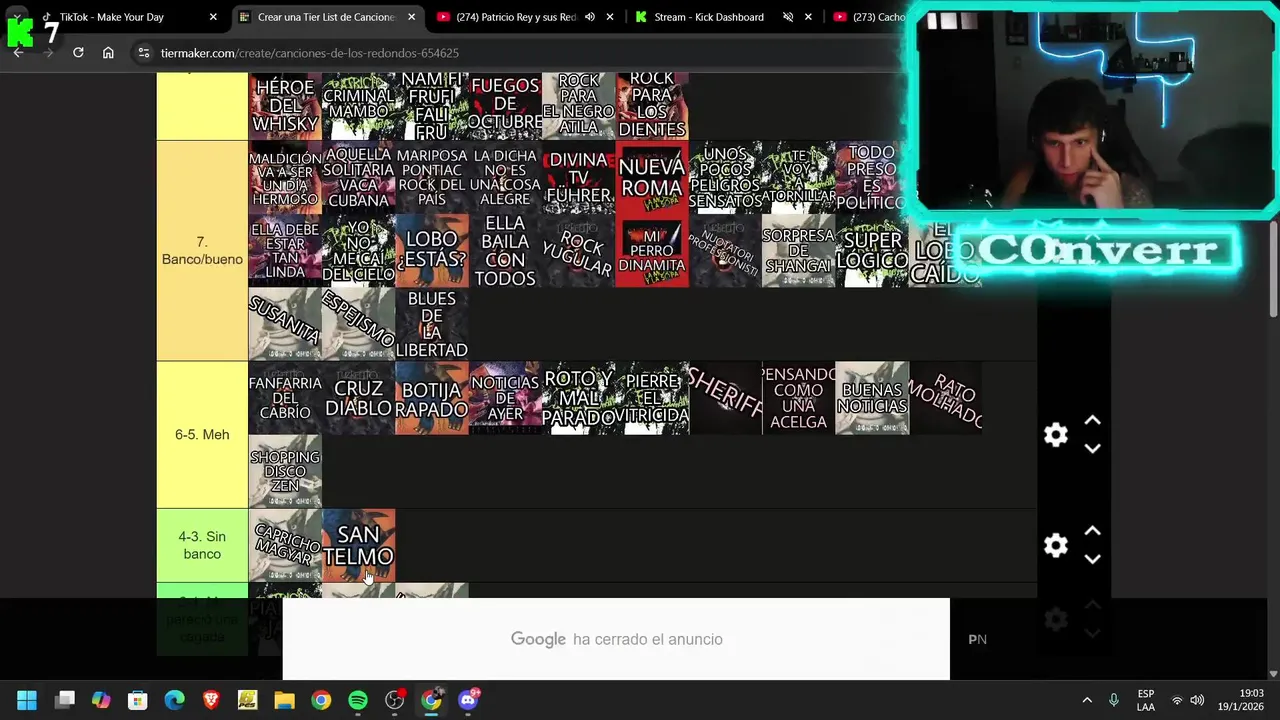1280x720 pixels.
Task: Show hidden system tray icons chevron
Action: tap(1087, 700)
